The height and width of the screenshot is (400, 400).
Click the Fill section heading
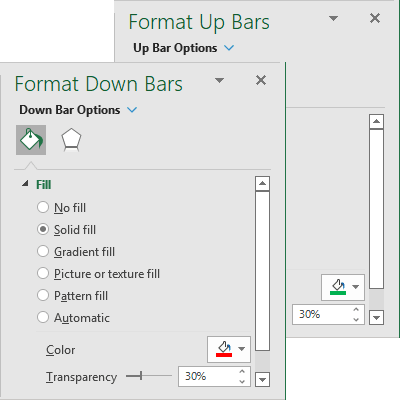[x=44, y=184]
